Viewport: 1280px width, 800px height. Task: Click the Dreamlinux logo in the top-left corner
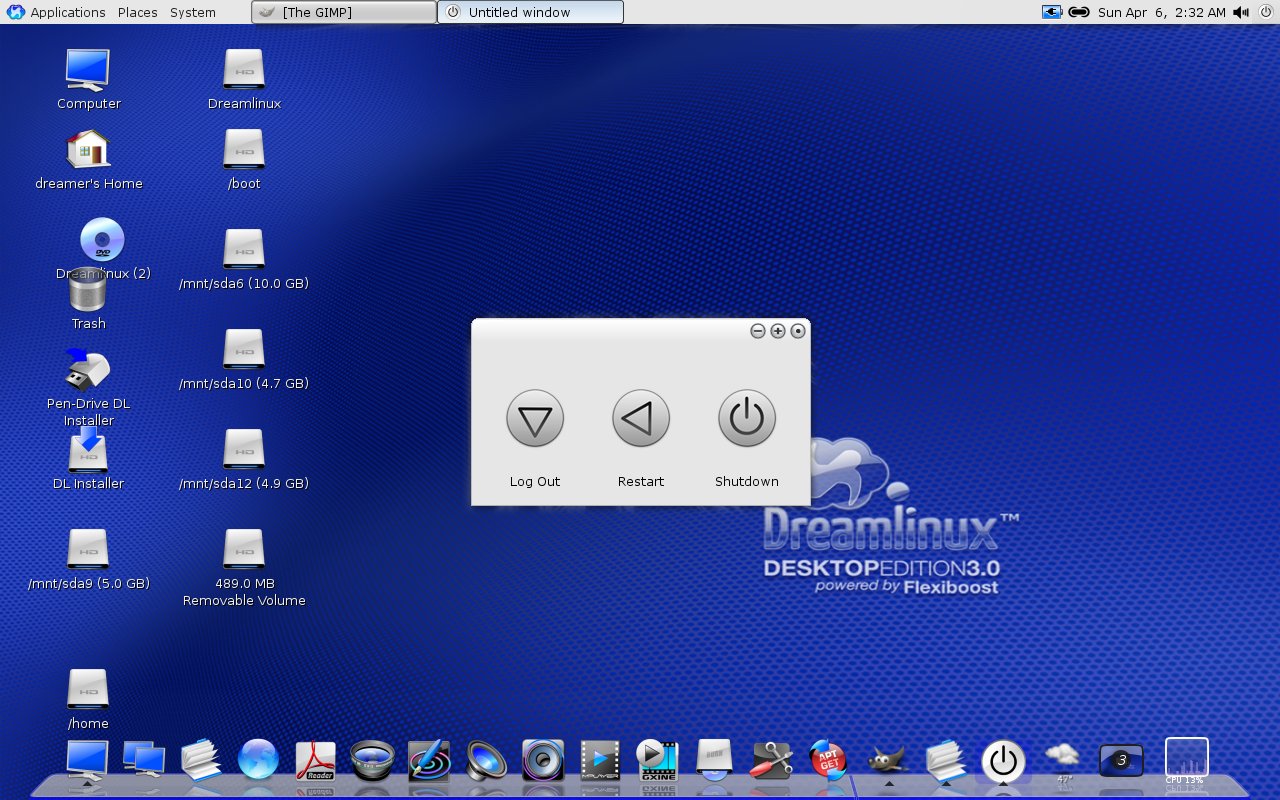[x=15, y=12]
